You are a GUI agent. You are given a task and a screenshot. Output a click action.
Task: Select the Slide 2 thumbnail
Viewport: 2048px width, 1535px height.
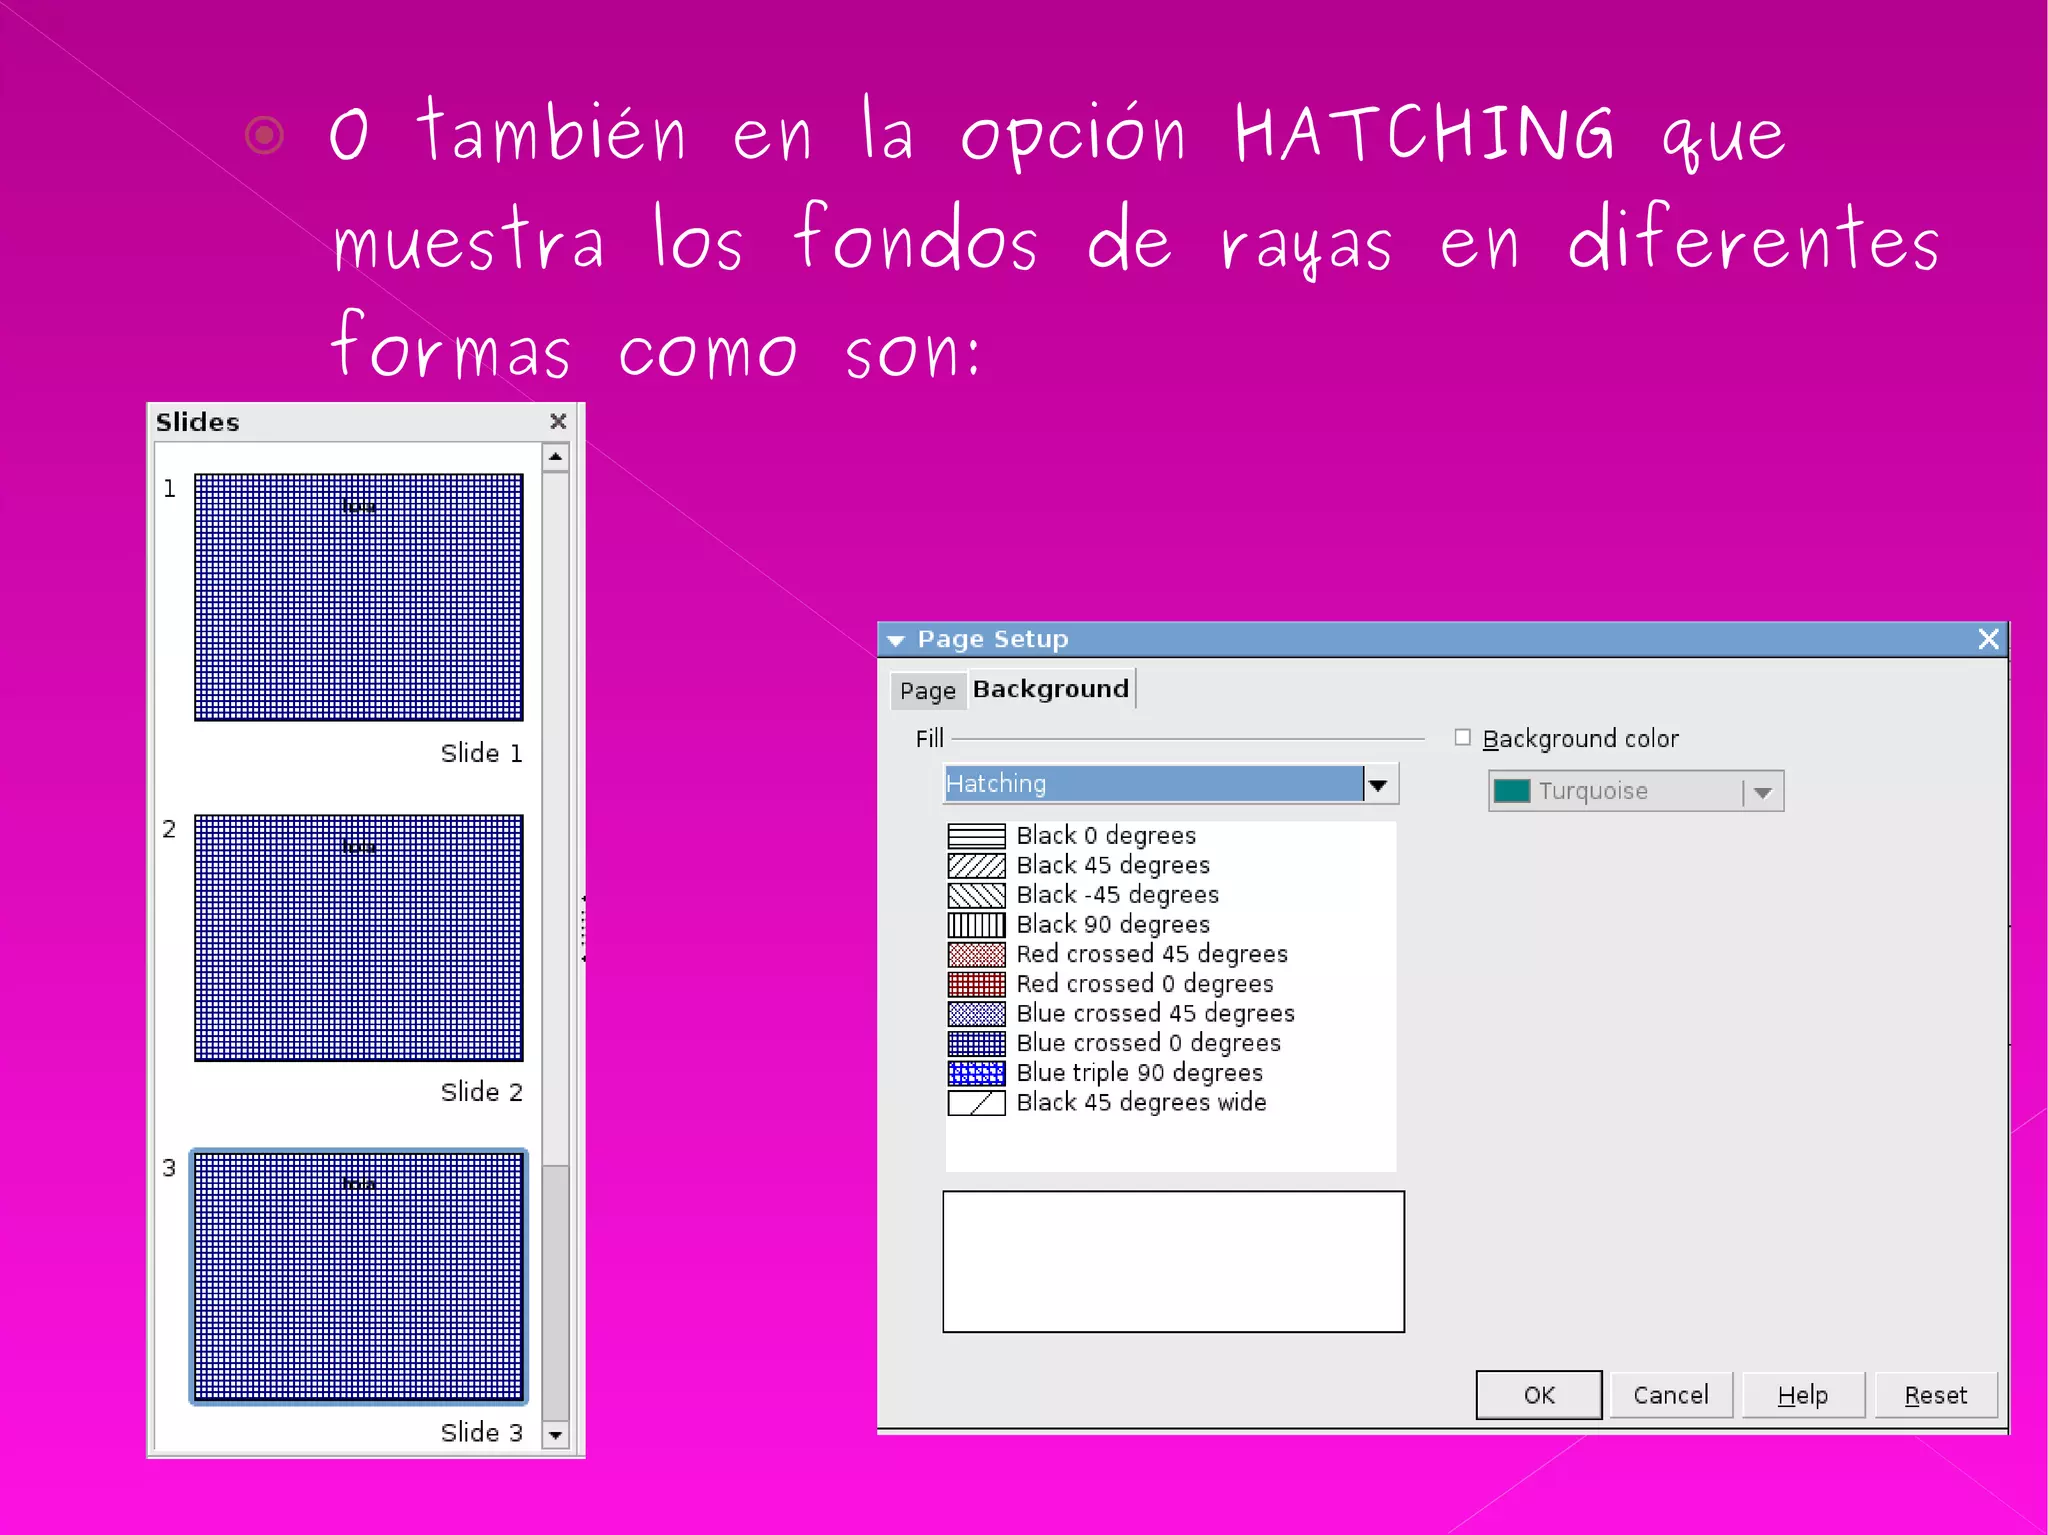coord(358,938)
